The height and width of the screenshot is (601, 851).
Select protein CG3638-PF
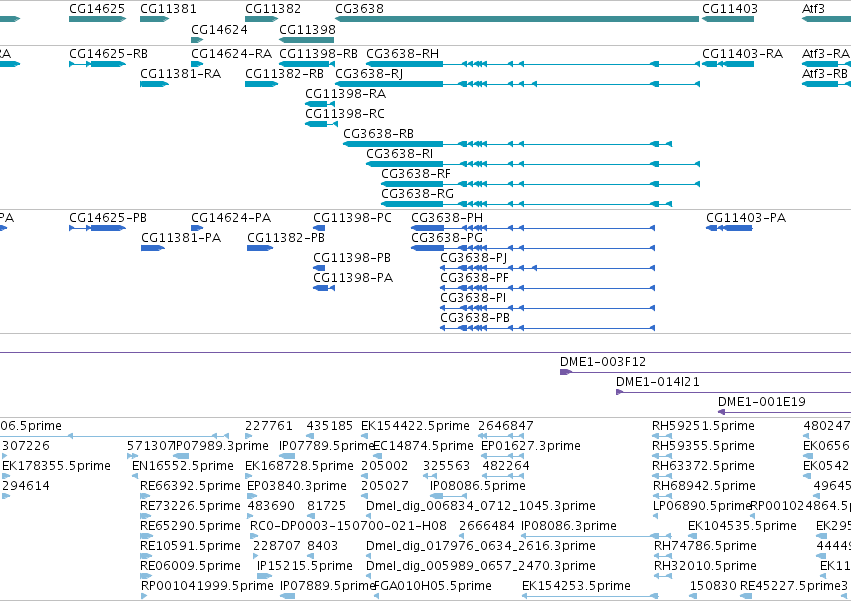pos(475,278)
